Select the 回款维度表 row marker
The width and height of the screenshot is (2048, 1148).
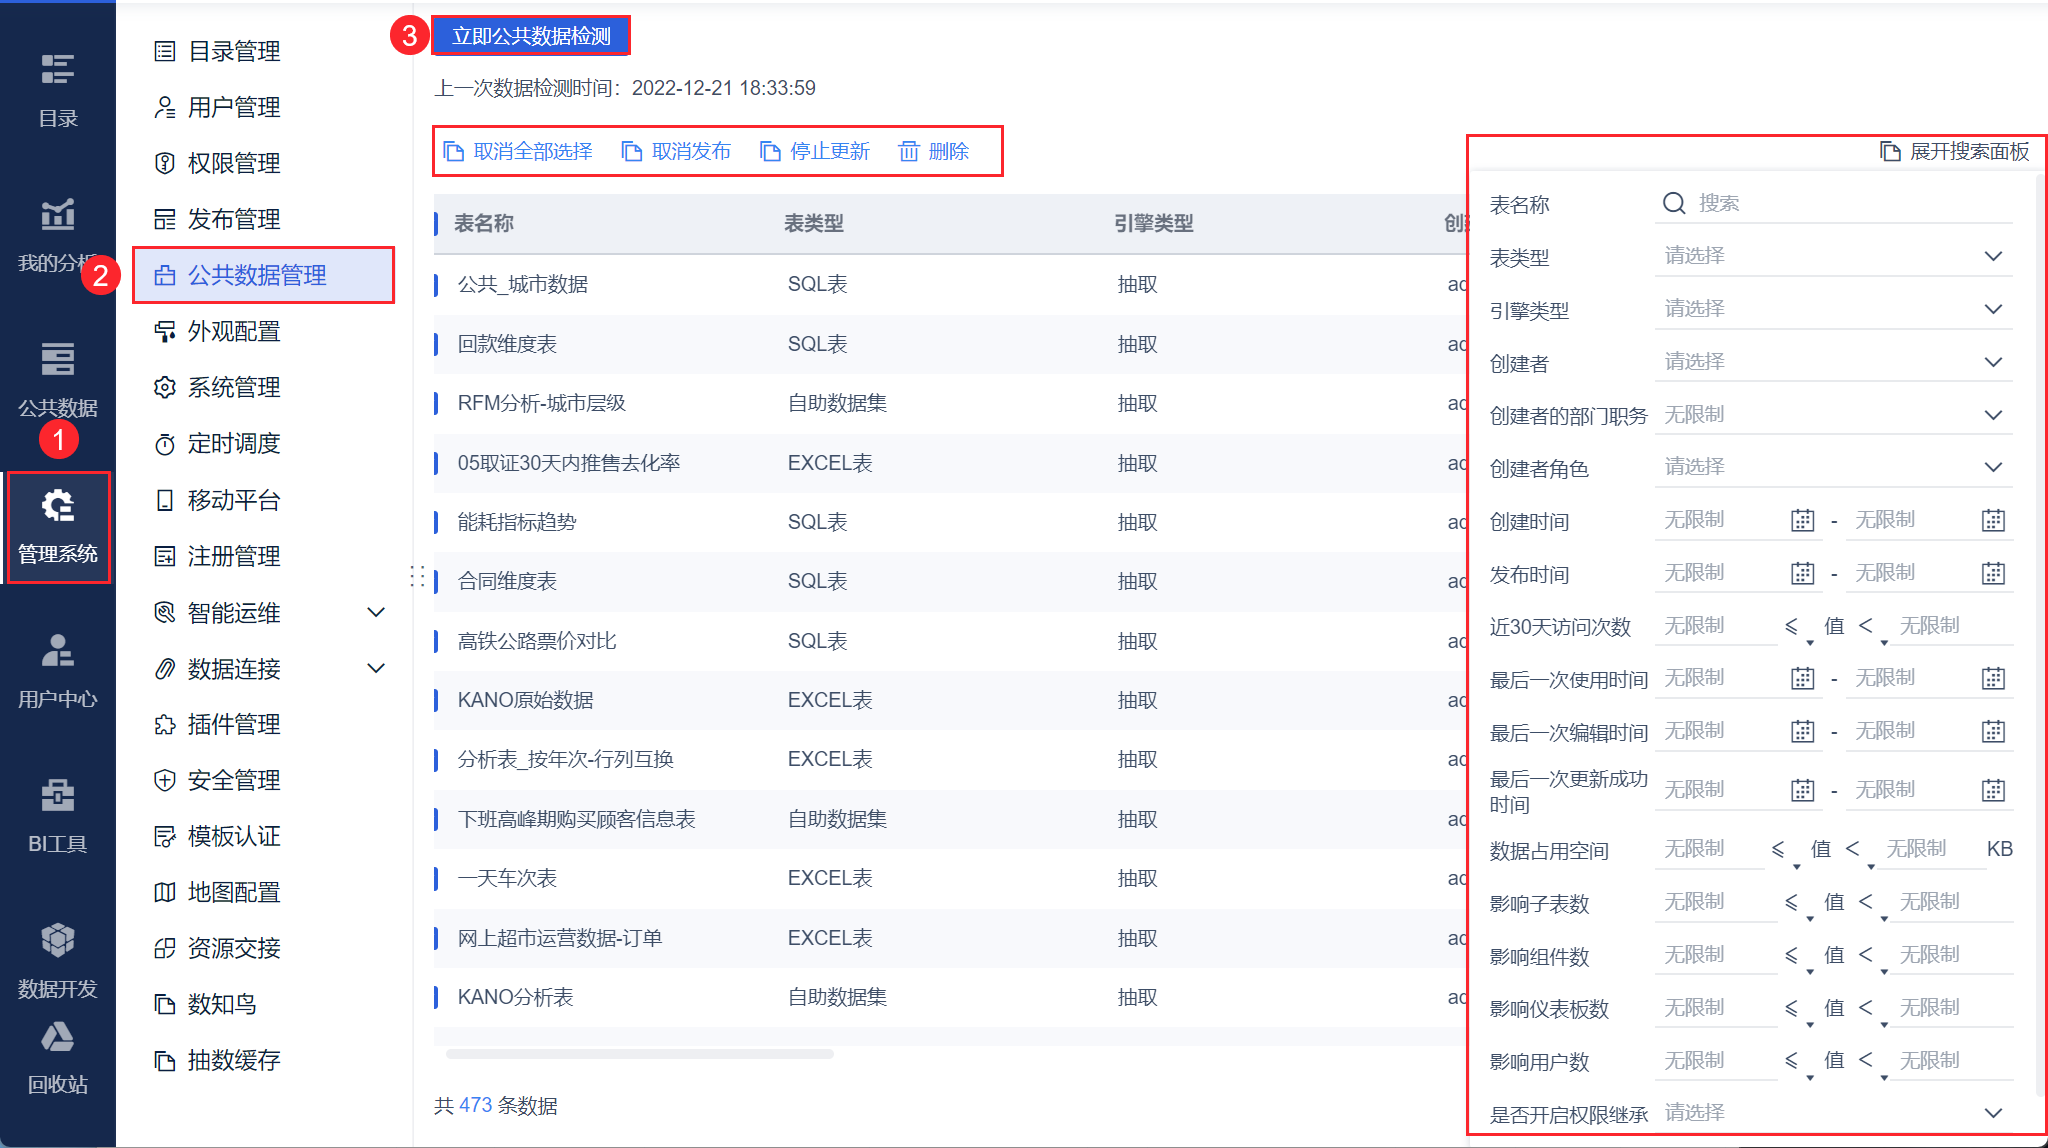437,344
